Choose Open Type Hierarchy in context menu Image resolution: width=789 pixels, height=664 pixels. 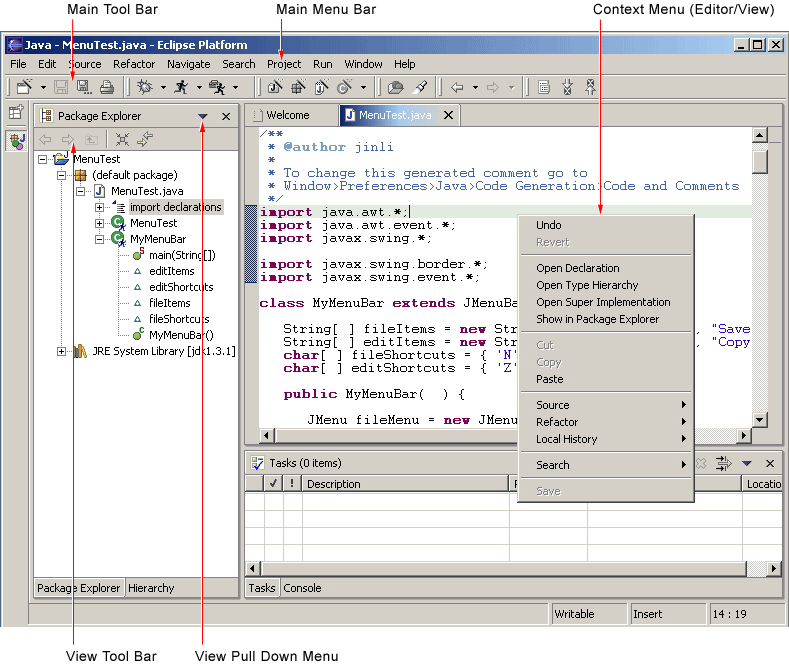(x=606, y=285)
